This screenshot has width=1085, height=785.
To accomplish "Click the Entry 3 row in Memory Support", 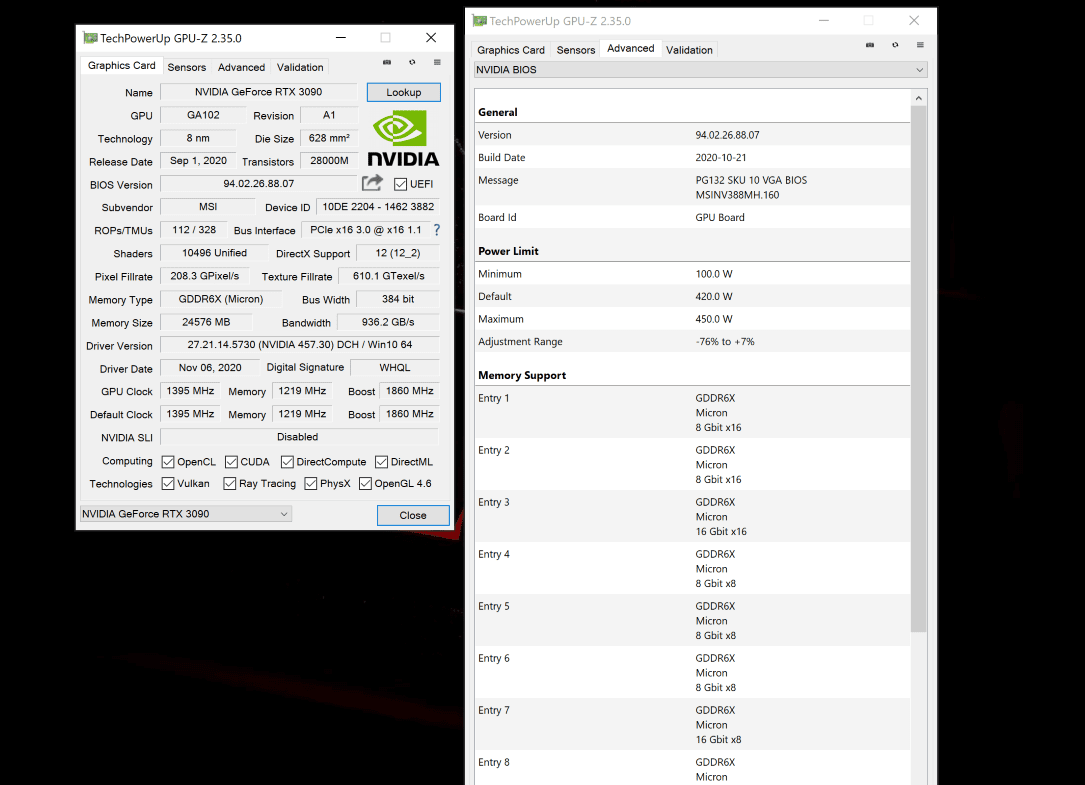I will pos(692,516).
